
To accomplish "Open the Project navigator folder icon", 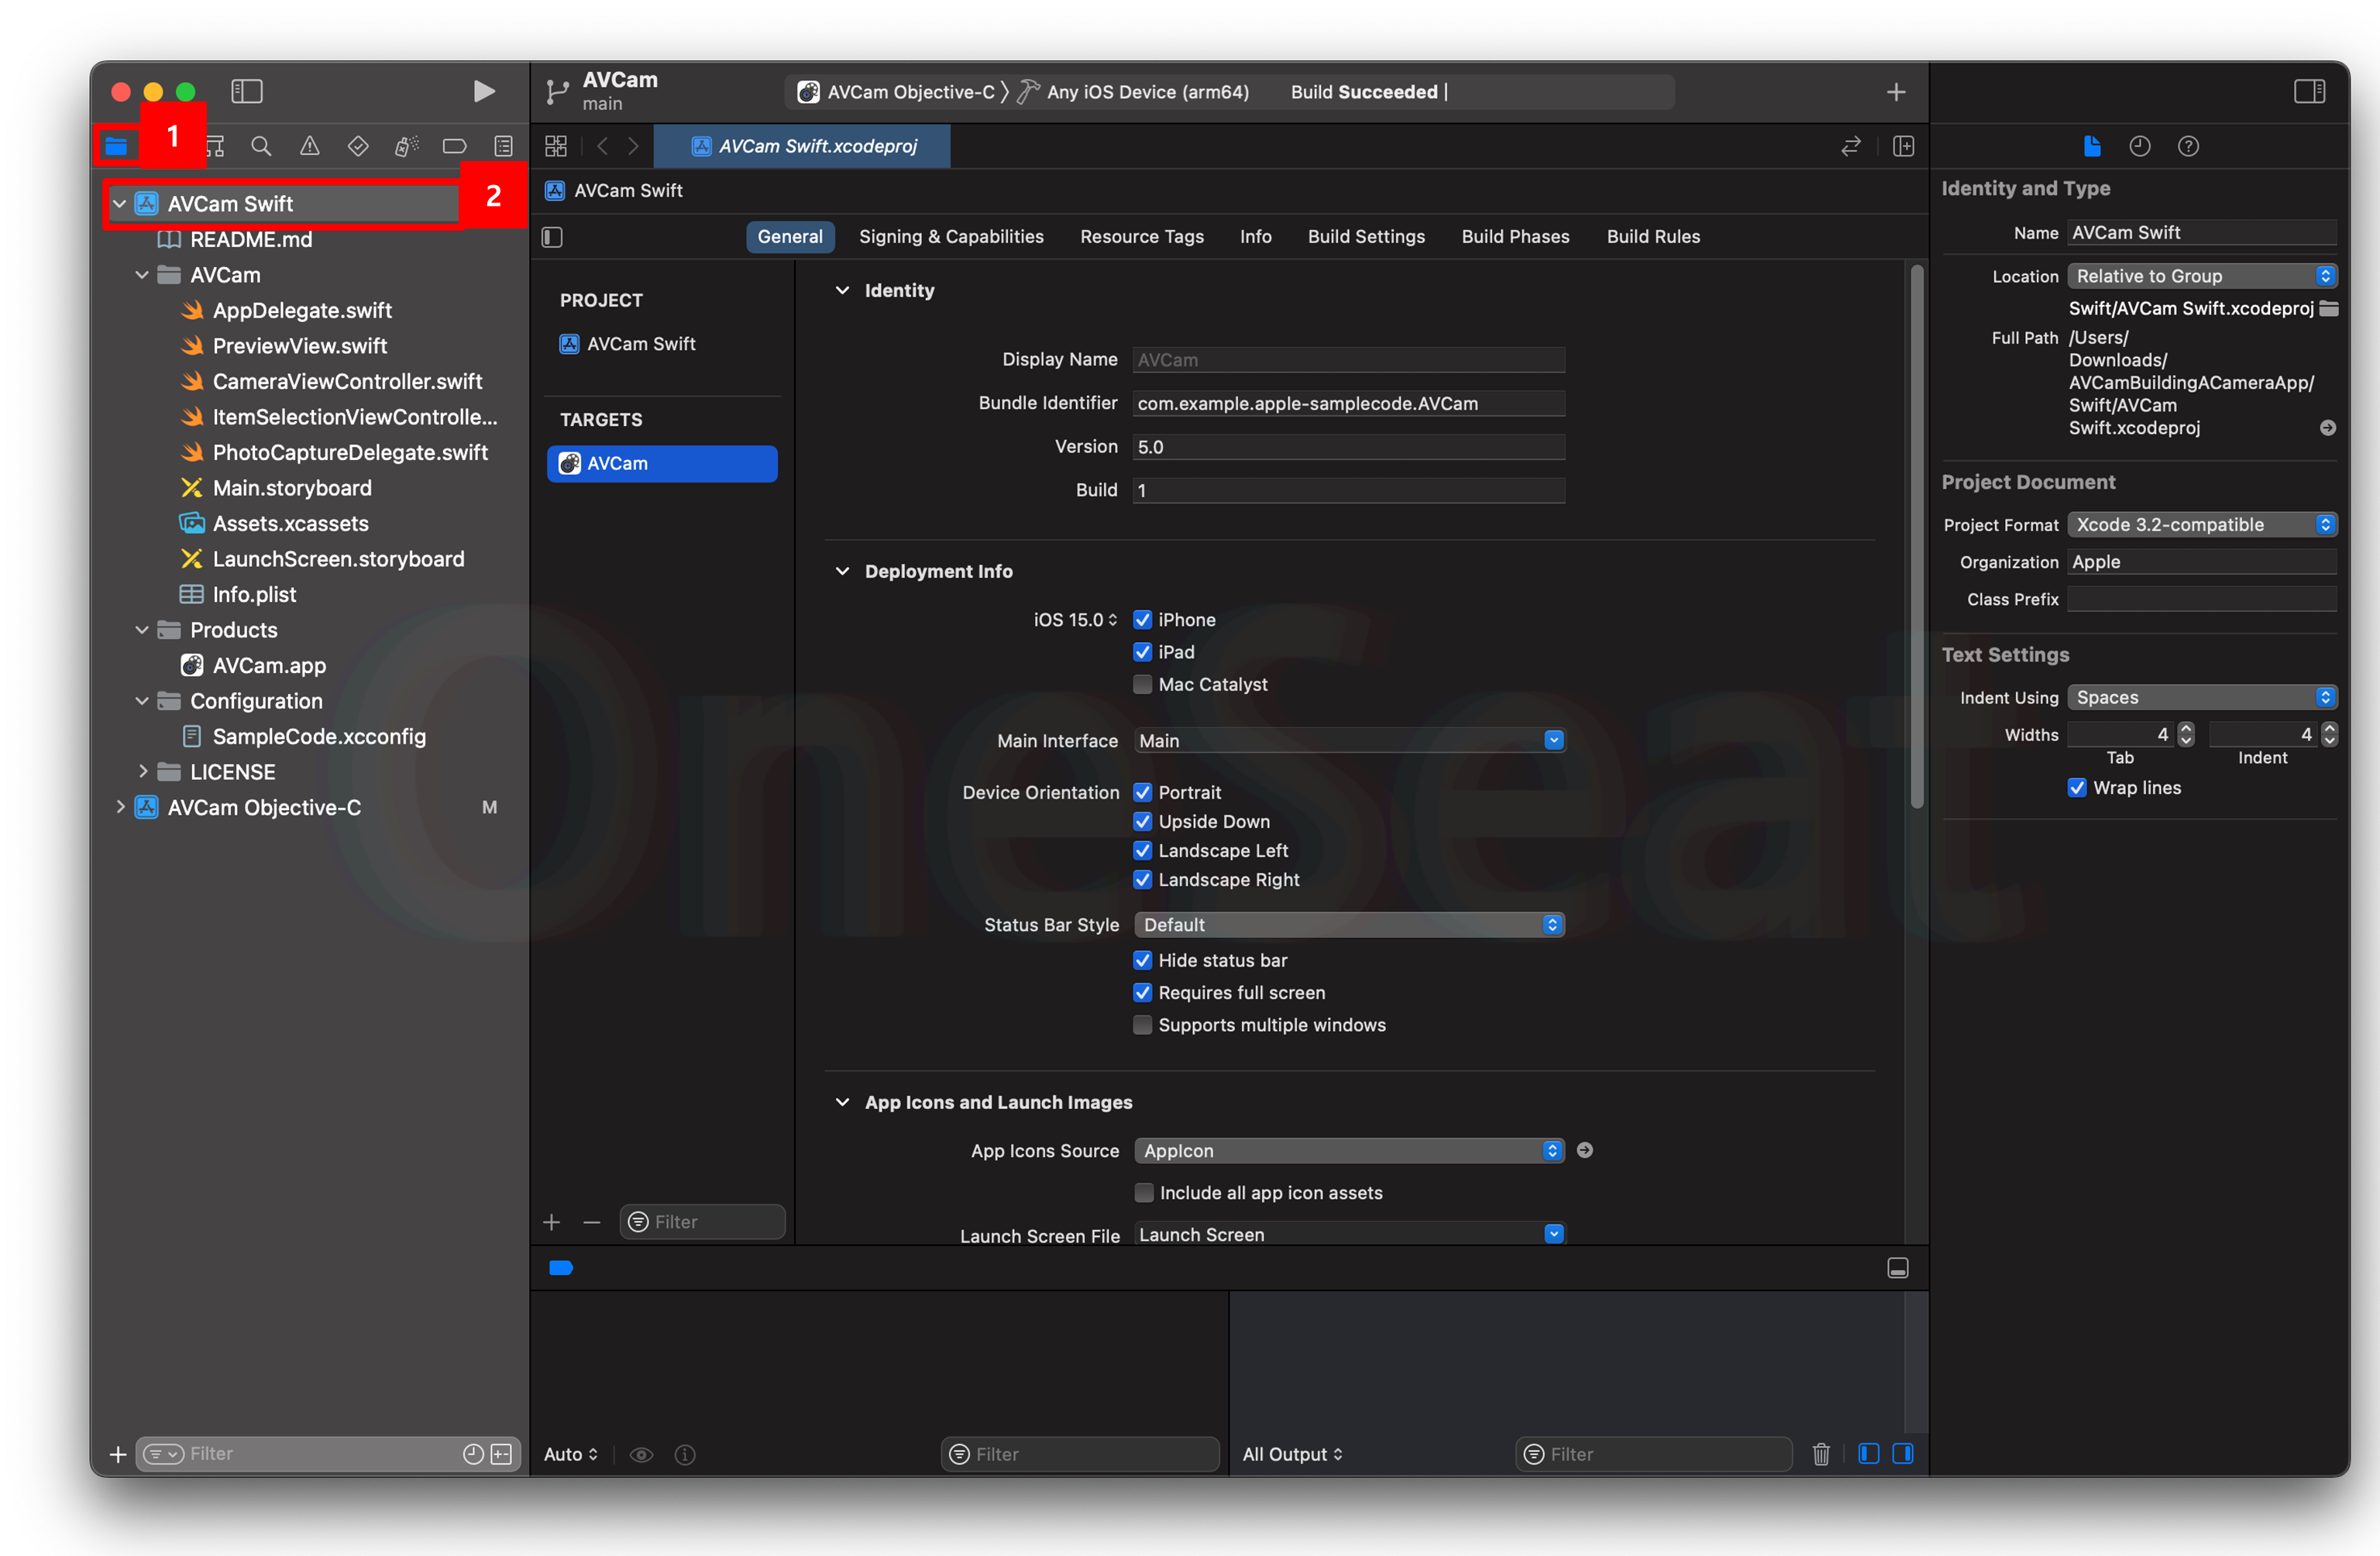I will pyautogui.click(x=116, y=146).
